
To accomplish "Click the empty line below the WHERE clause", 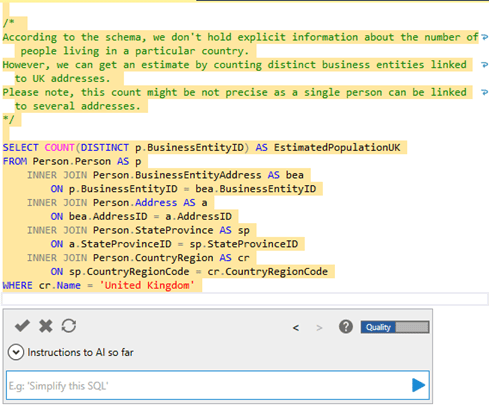I will point(245,299).
